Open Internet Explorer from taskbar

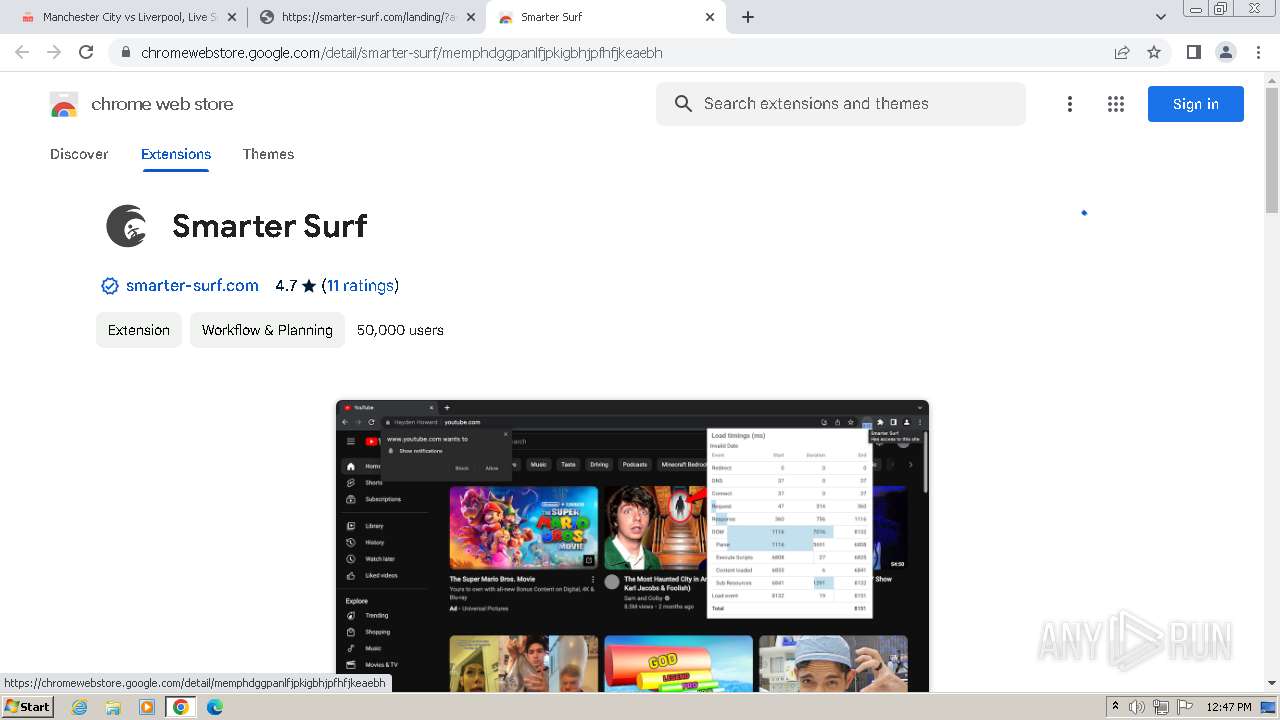80,707
